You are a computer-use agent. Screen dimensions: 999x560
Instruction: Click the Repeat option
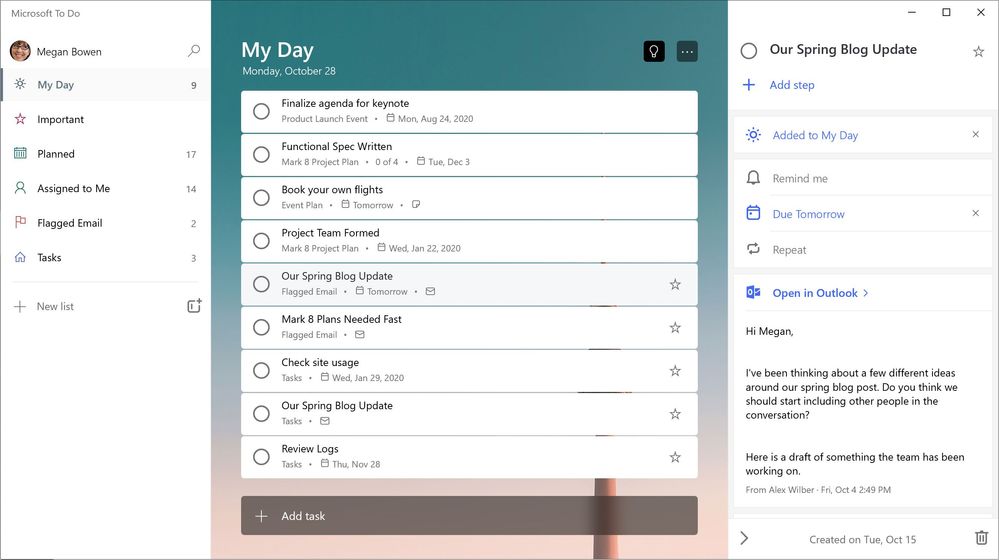pos(863,249)
